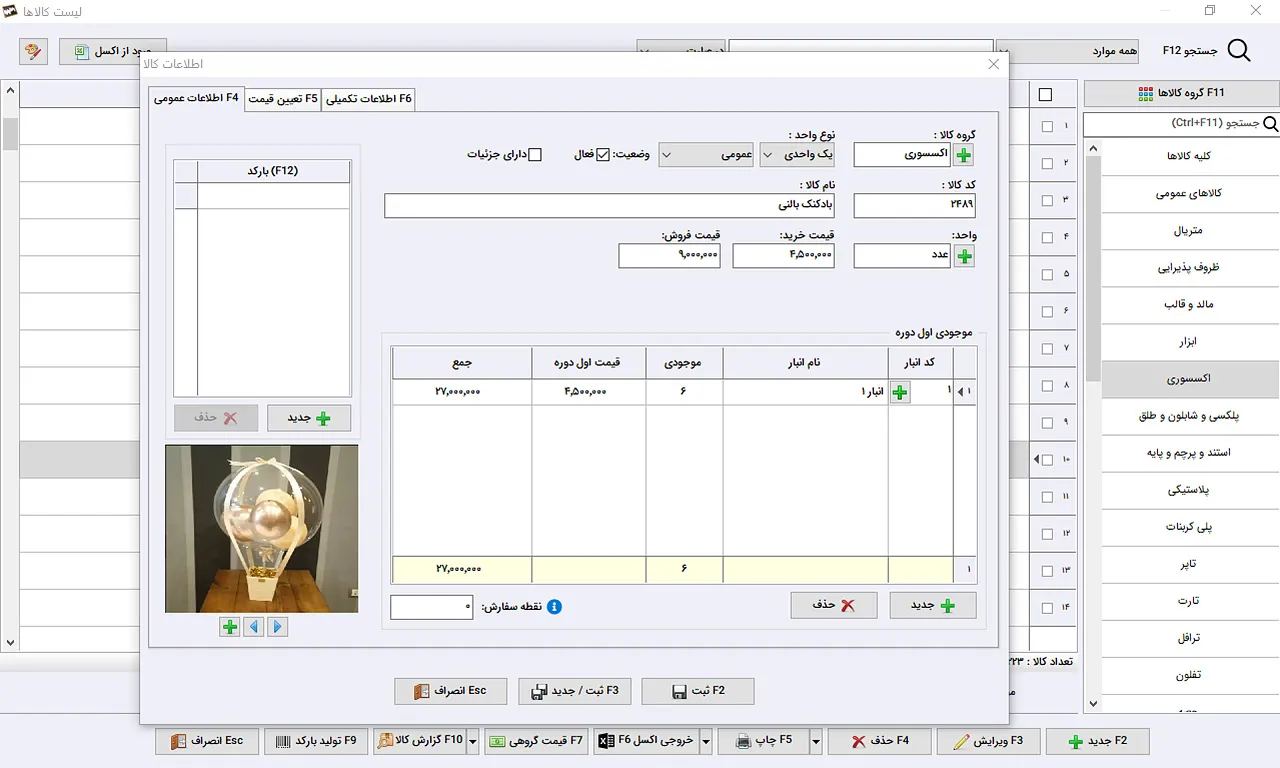Switch to F6 اطلاعات تکمیلی tab
1280x768 pixels.
368,99
